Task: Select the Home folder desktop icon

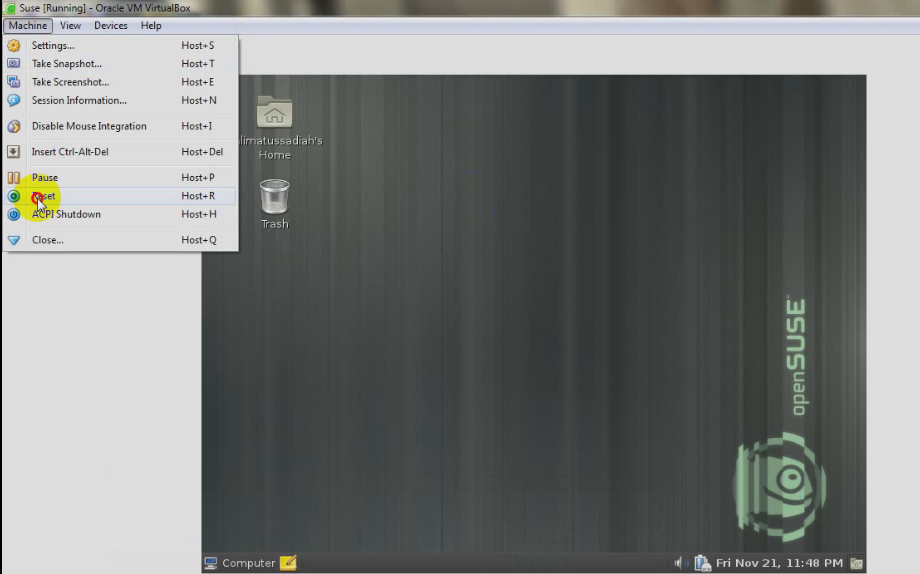Action: (x=275, y=112)
